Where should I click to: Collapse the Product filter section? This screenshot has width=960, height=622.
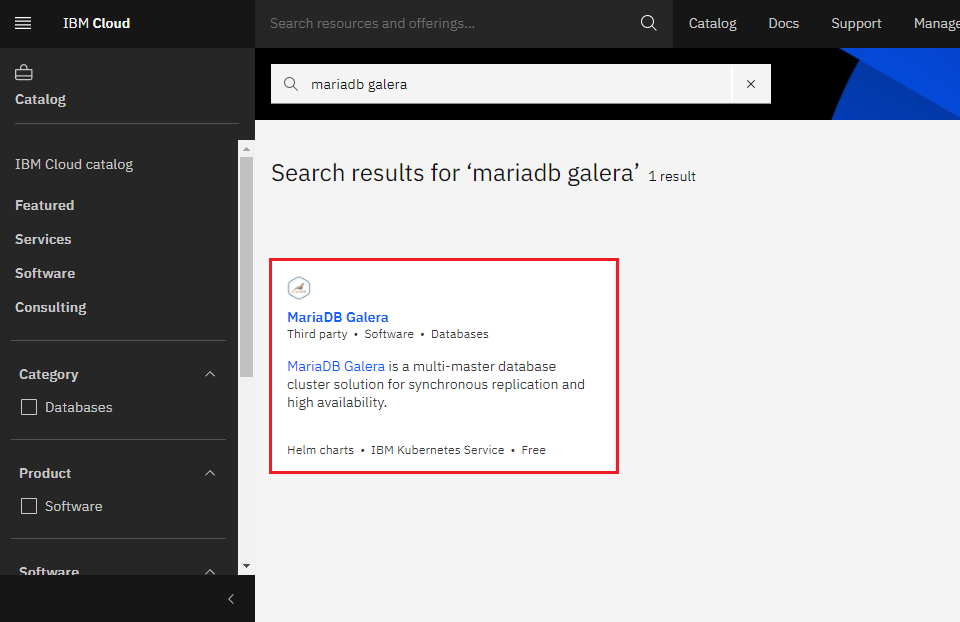(210, 473)
